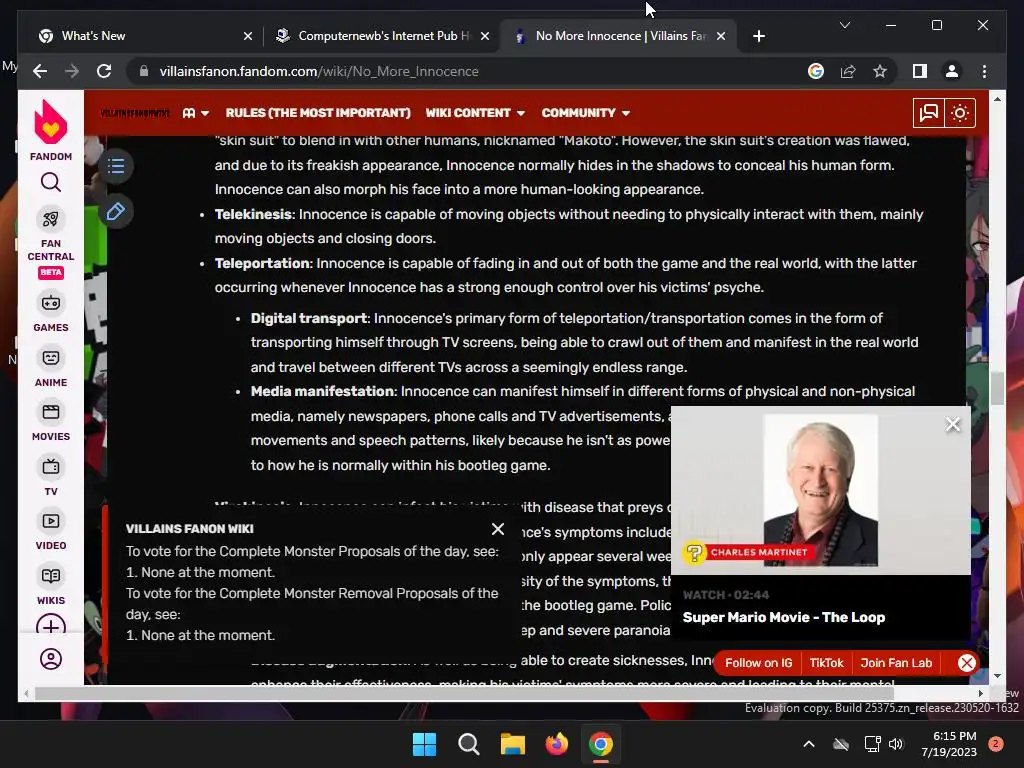The width and height of the screenshot is (1024, 768).
Task: Open Chrome profile avatar icon
Action: point(952,71)
